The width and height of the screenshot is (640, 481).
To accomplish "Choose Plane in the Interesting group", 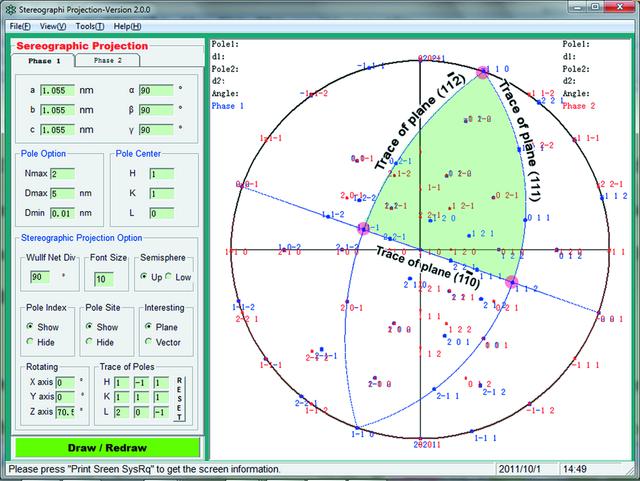I will [148, 326].
